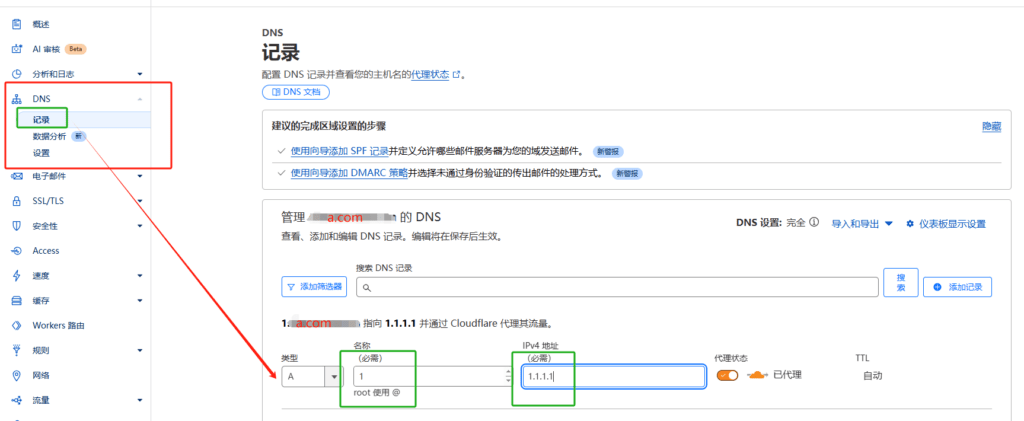Select 记录 under the DNS menu
The width and height of the screenshot is (1024, 421).
pyautogui.click(x=42, y=119)
